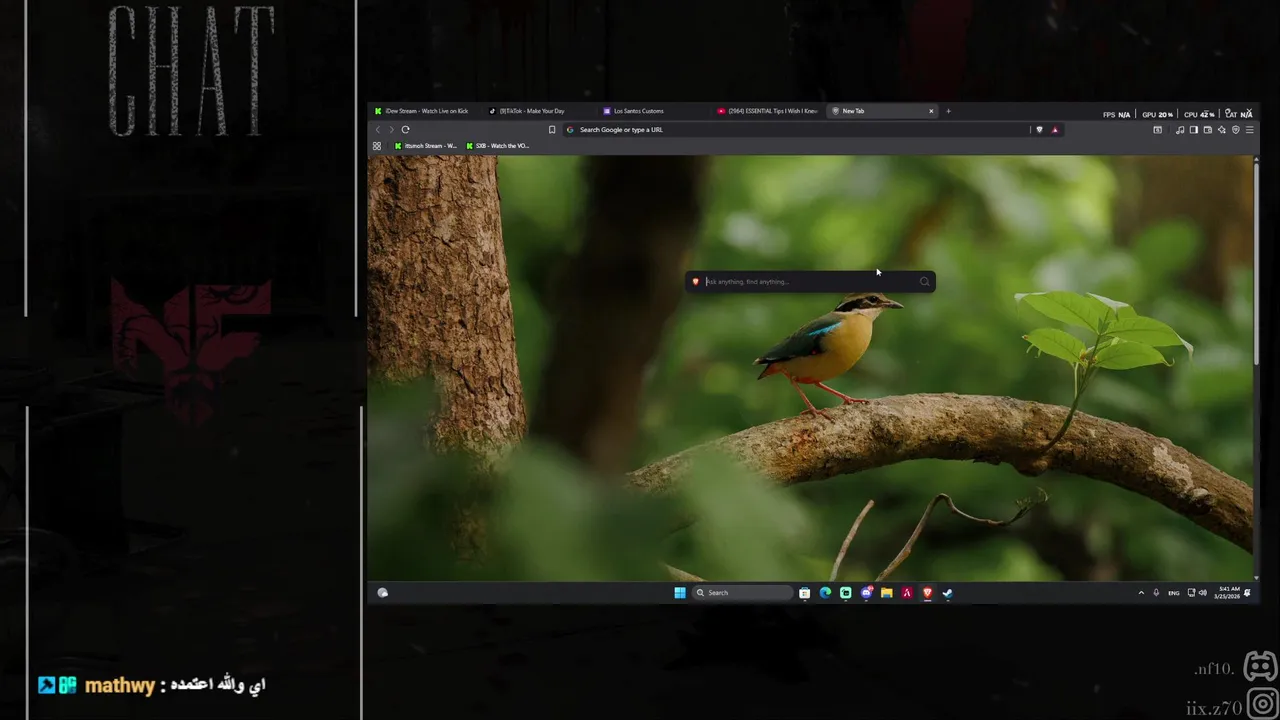Open Steam from the taskbar

coord(947,593)
